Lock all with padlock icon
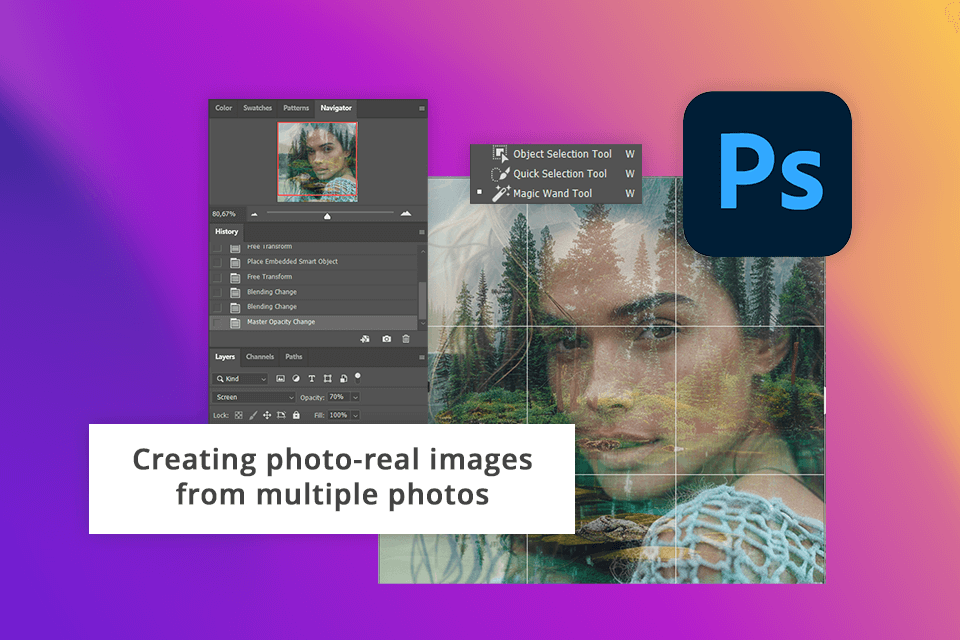The width and height of the screenshot is (960, 640). [296, 415]
